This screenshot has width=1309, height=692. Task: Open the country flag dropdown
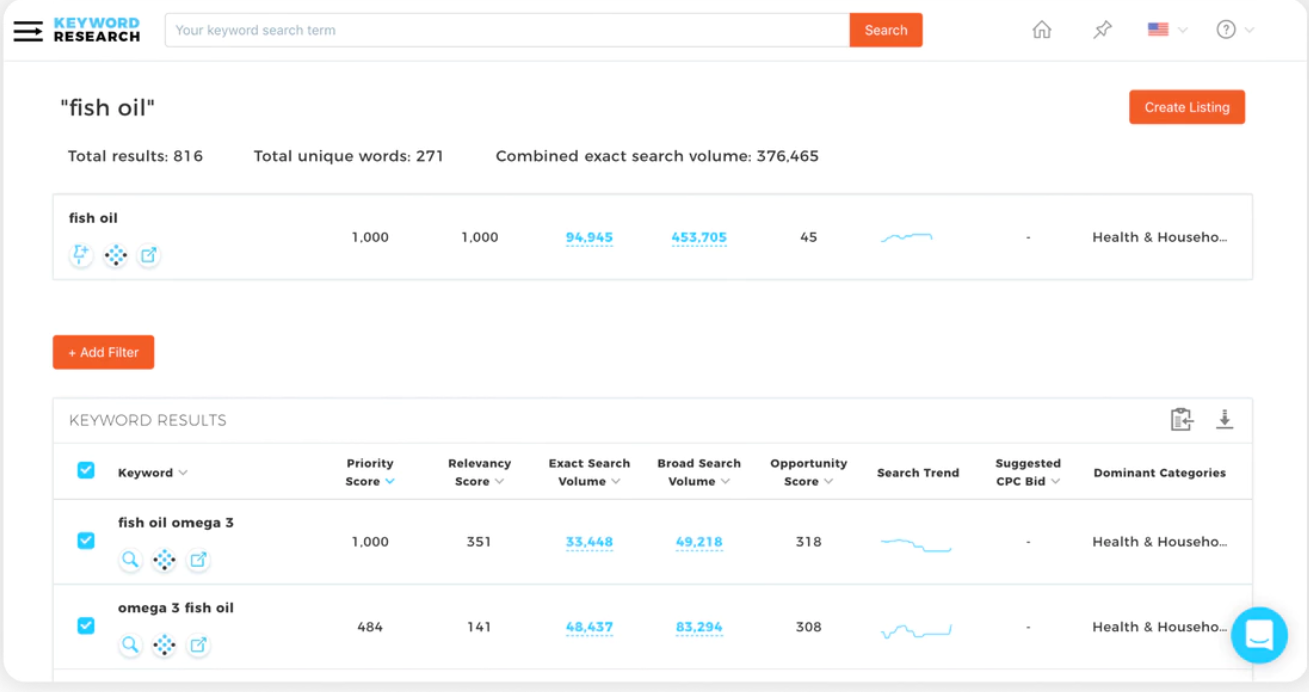pos(1164,30)
